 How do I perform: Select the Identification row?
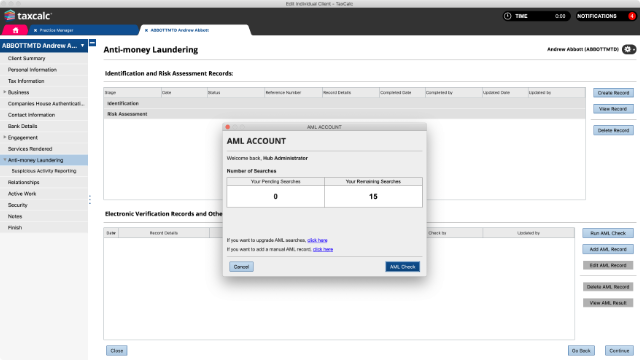[344, 103]
